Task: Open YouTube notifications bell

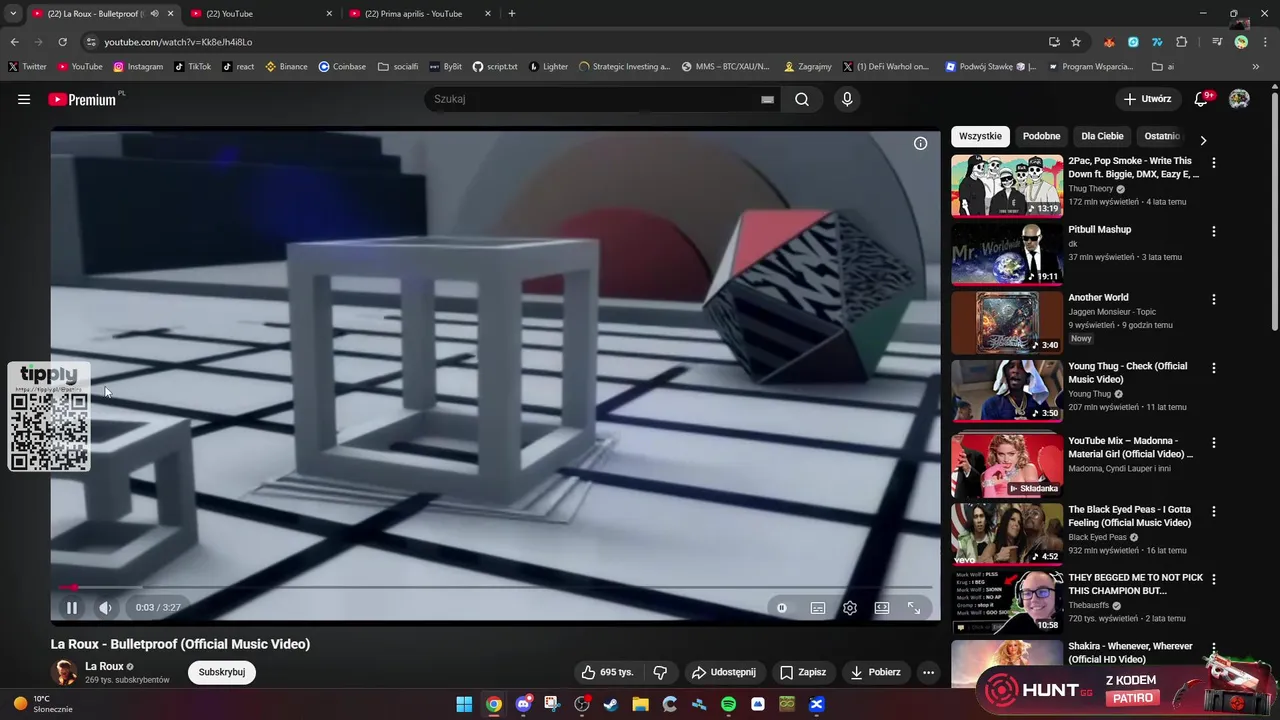Action: [1202, 99]
